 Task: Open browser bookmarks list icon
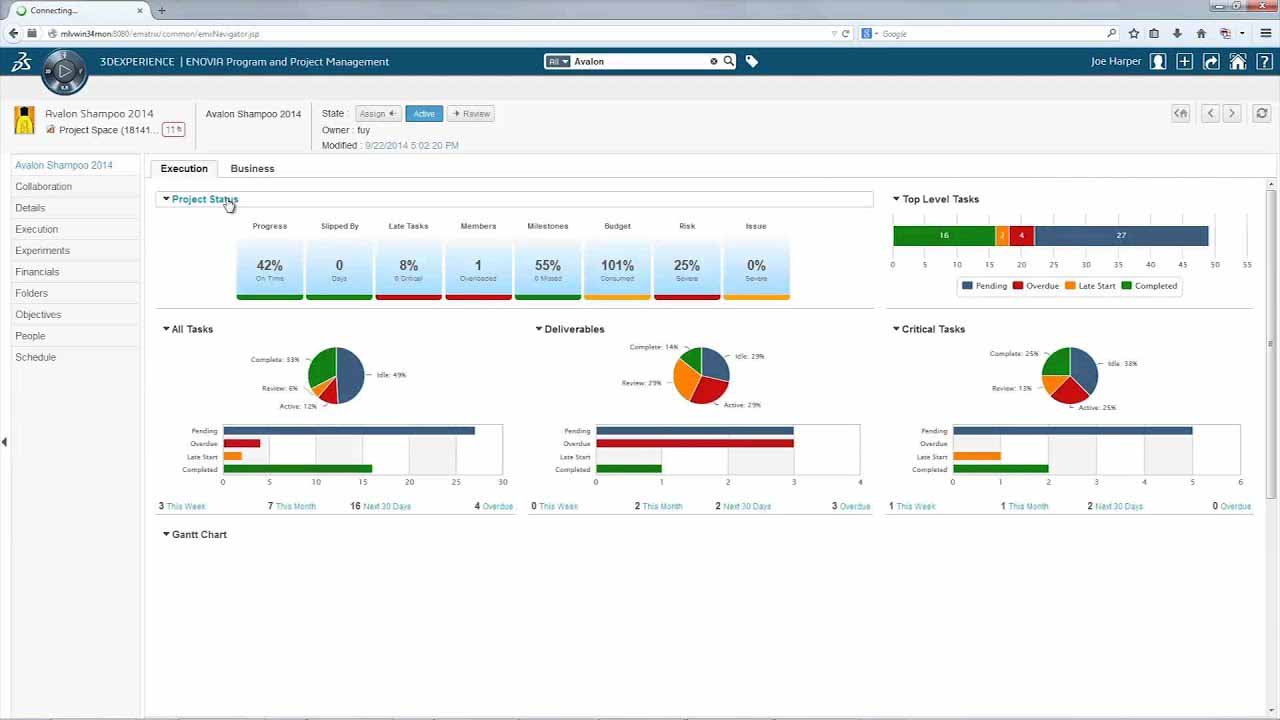[1154, 33]
